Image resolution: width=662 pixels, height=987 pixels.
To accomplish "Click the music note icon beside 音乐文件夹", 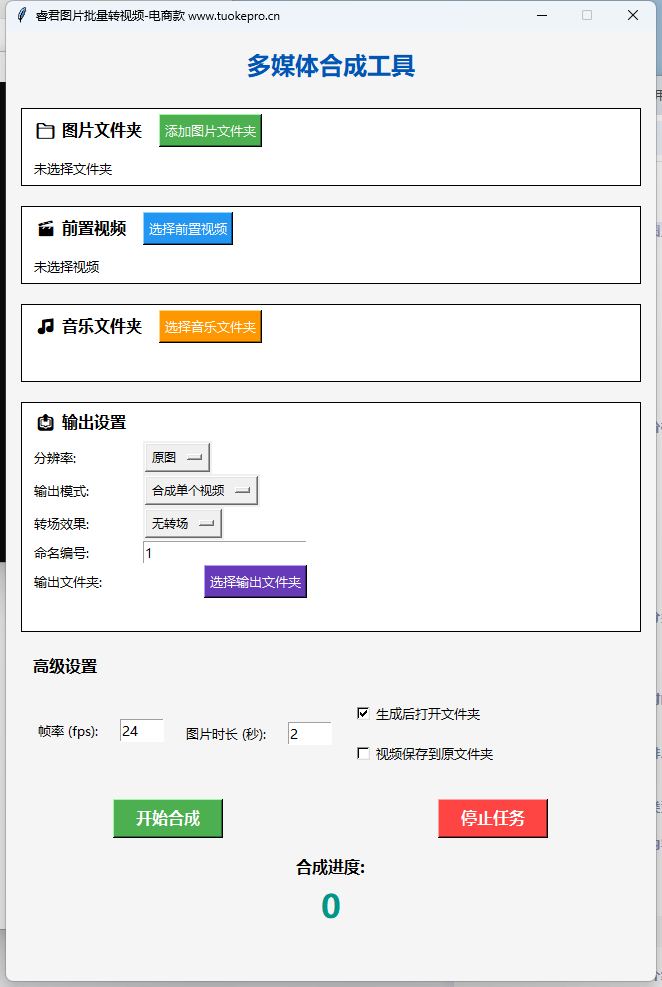I will [x=44, y=327].
